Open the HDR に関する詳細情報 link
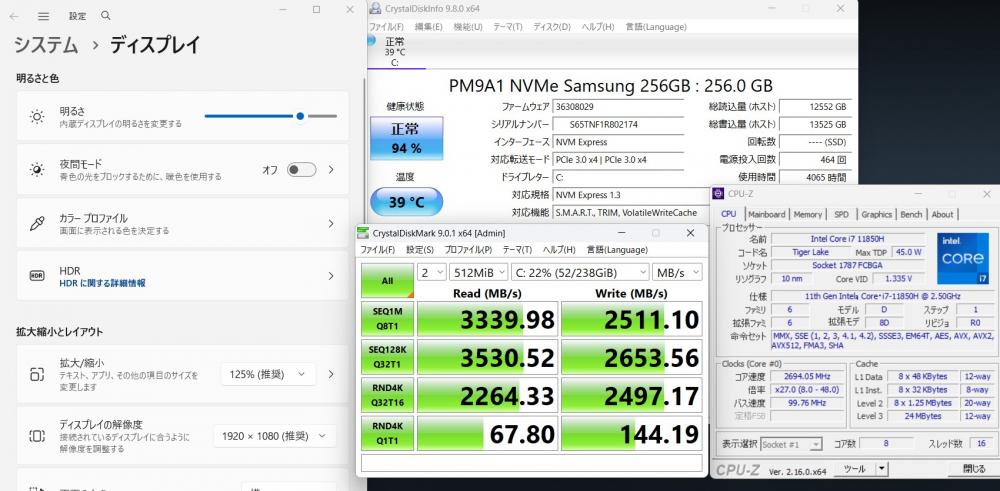Screen dimensions: 1000x491 (x=102, y=283)
